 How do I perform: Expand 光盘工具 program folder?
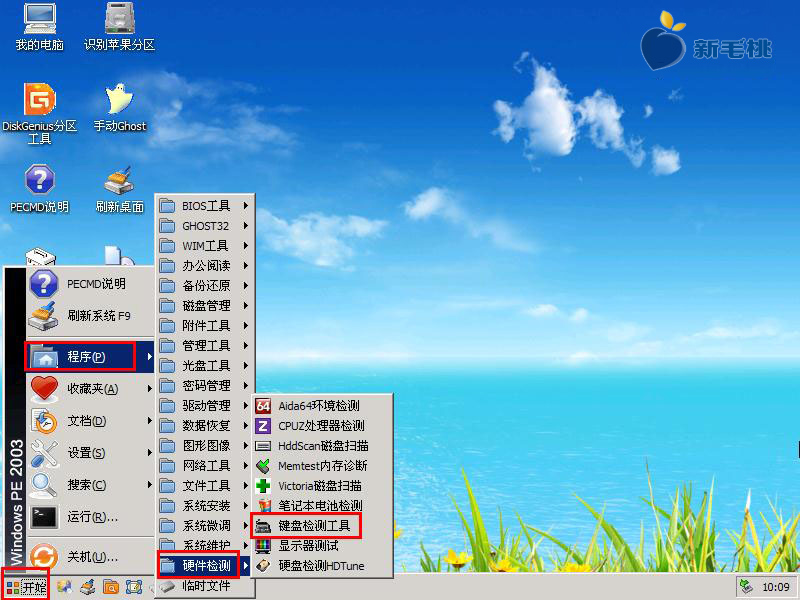point(205,365)
